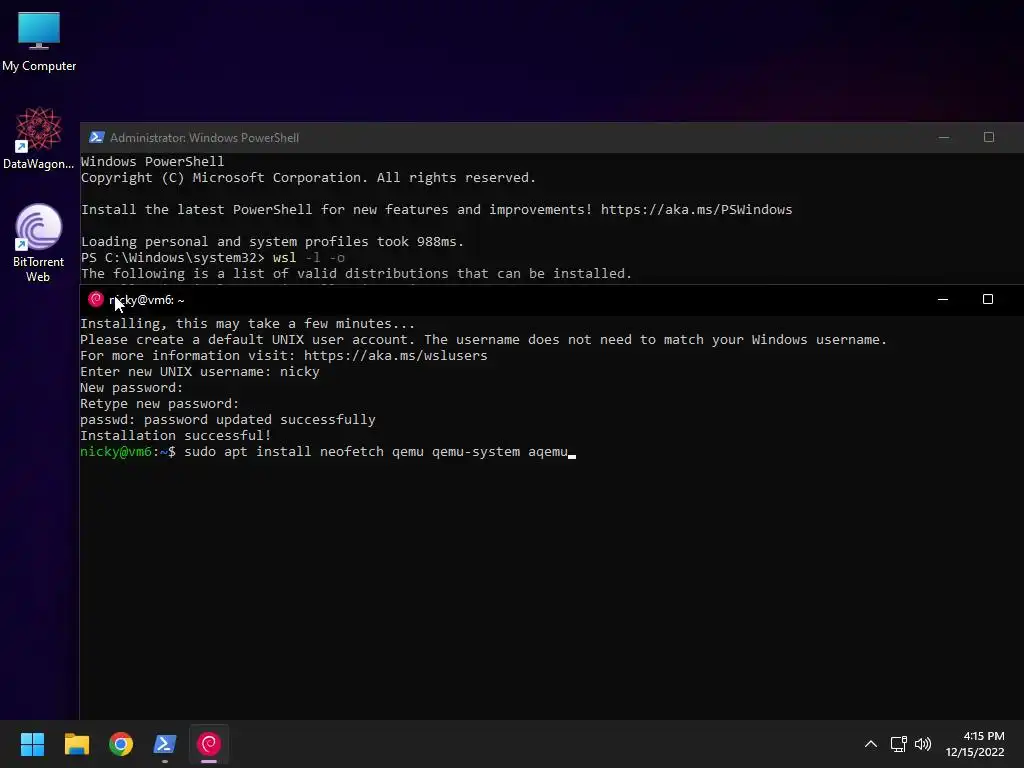Image resolution: width=1024 pixels, height=768 pixels.
Task: Open network status in the system tray
Action: point(899,744)
